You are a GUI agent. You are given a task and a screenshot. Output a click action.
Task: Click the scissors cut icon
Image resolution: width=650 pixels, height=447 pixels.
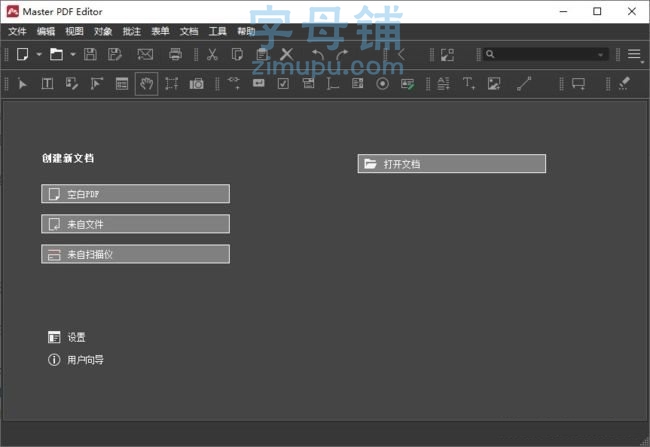212,54
